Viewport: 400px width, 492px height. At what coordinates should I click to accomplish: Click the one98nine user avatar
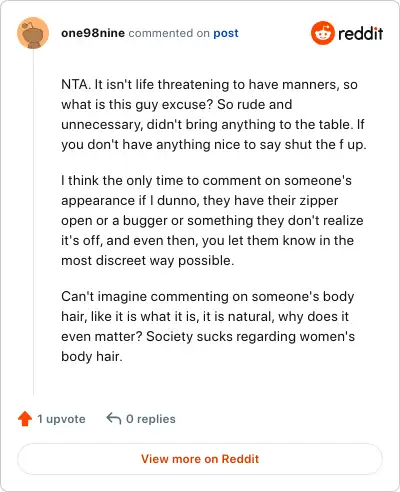(x=33, y=33)
